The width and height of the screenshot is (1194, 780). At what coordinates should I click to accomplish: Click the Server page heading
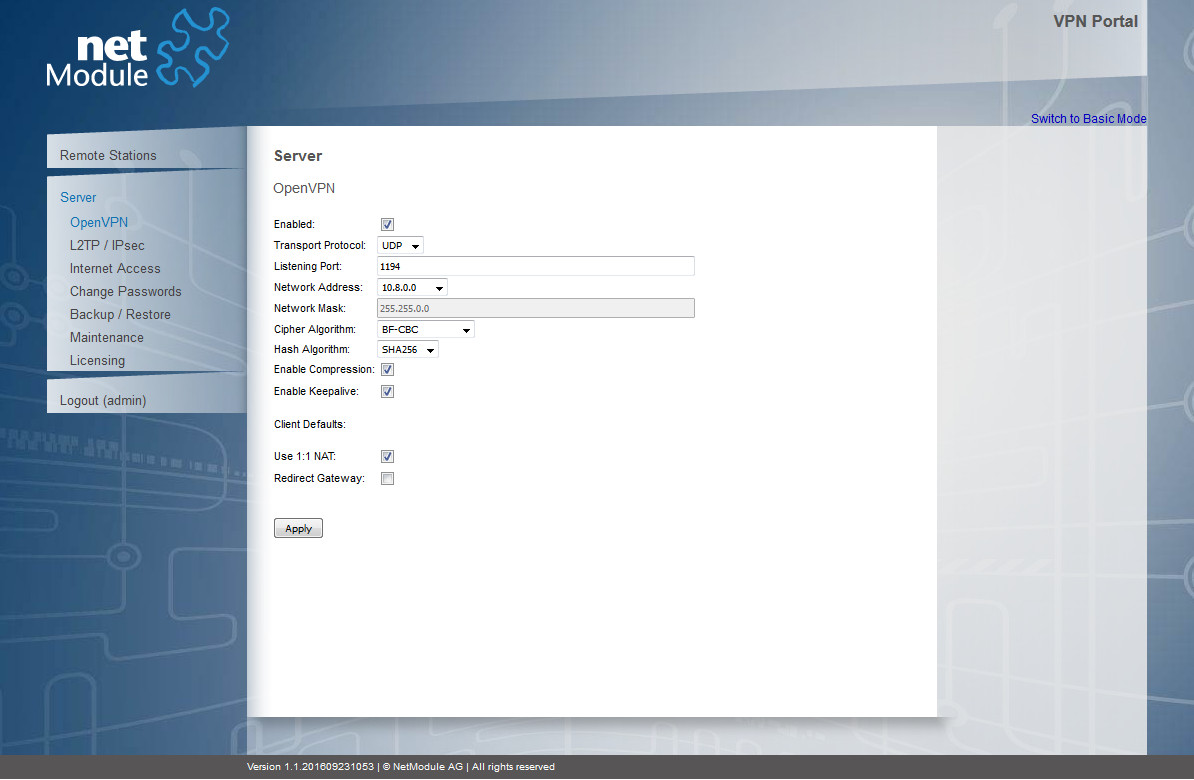(x=298, y=156)
